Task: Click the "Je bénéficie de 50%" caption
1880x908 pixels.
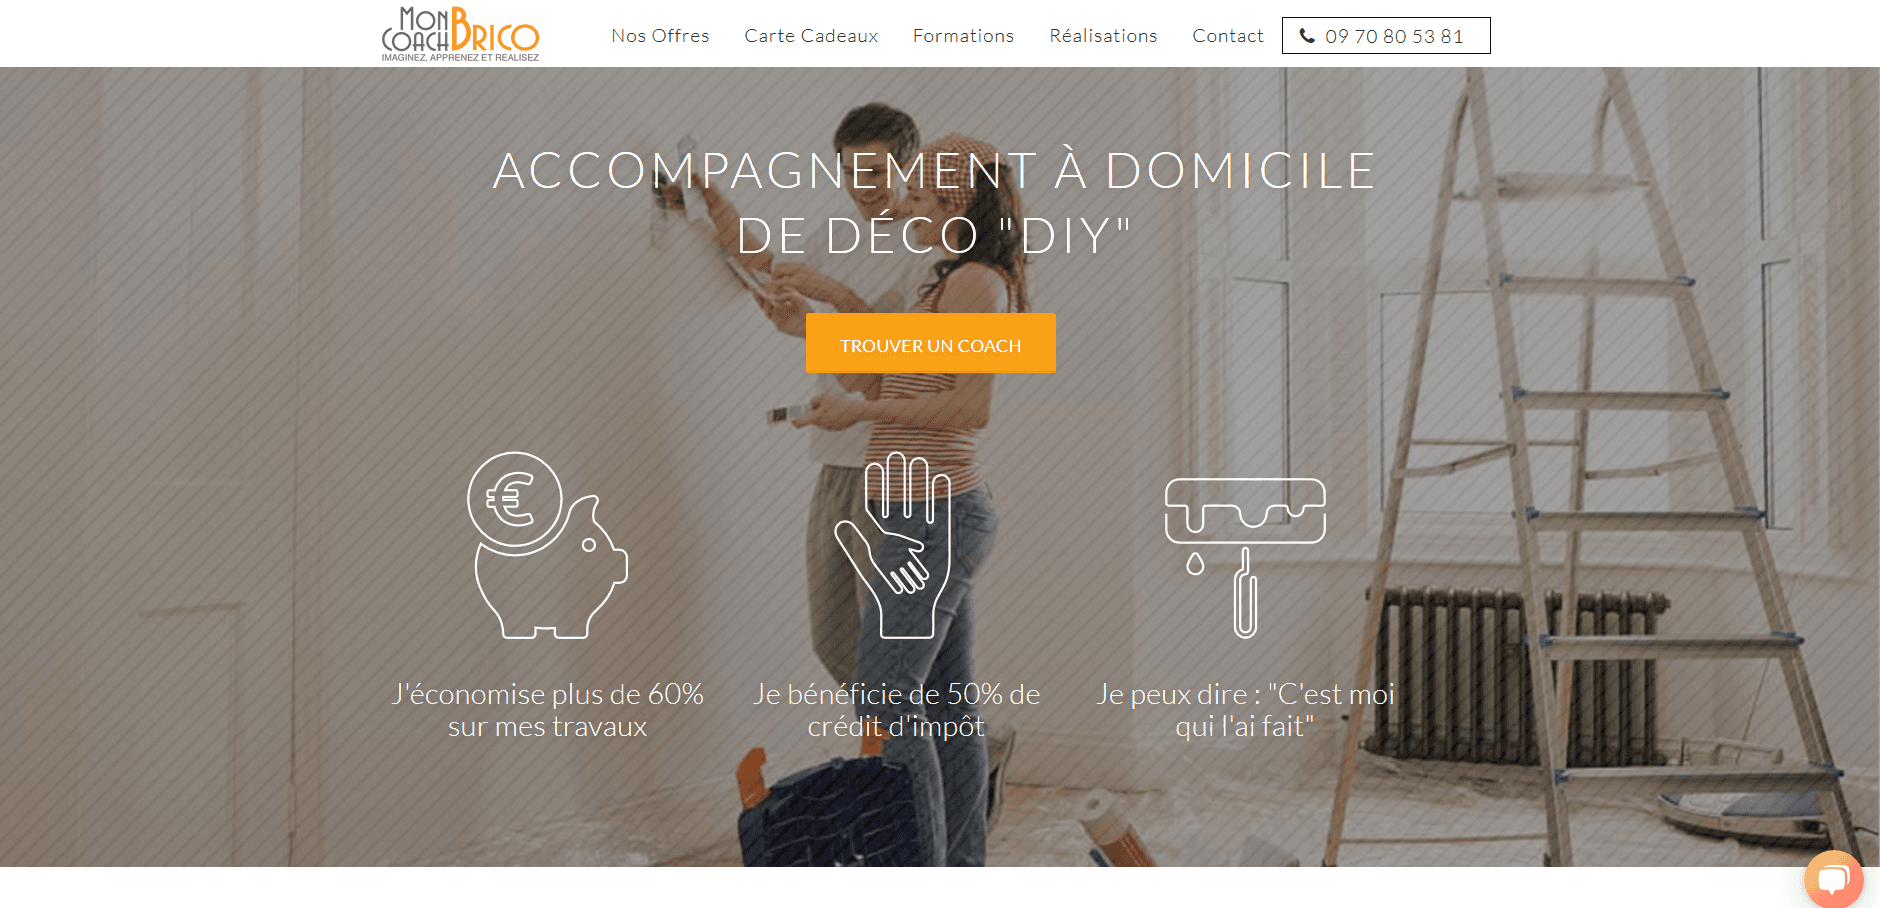Action: [x=896, y=710]
